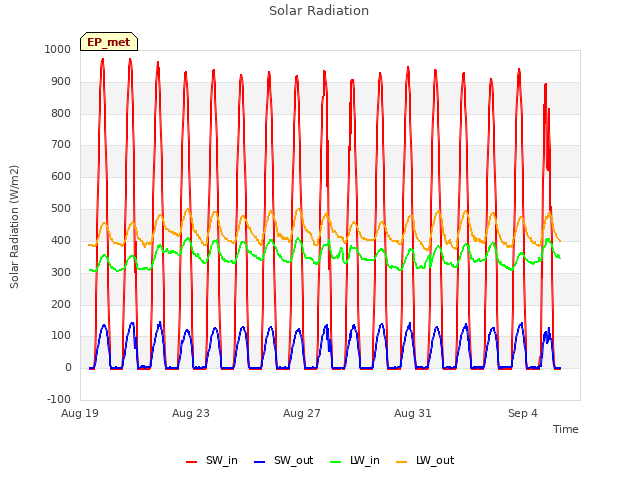Click the -100 y-axis label
This screenshot has height=480, width=640.
click(59, 399)
